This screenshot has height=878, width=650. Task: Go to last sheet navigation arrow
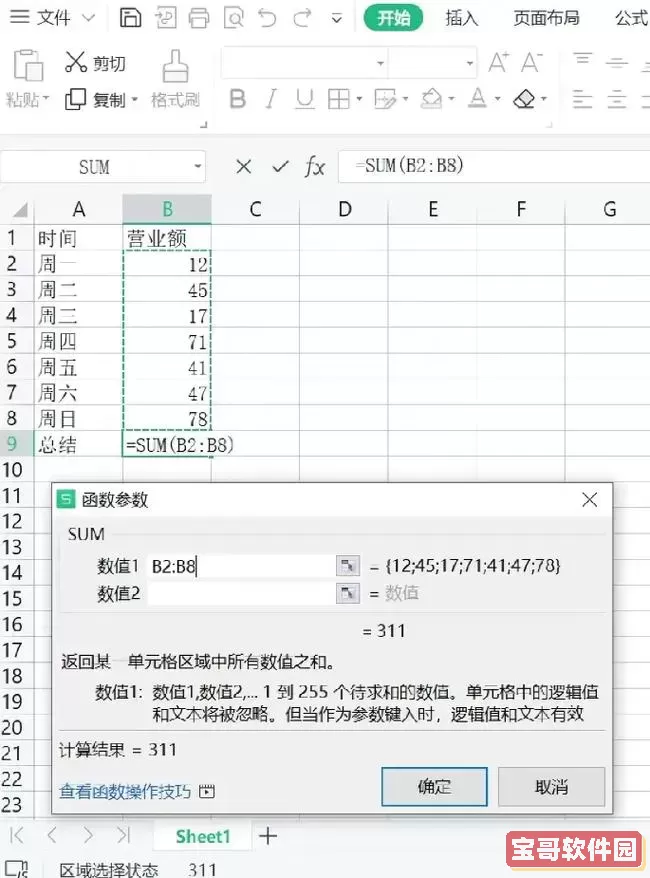click(x=123, y=836)
